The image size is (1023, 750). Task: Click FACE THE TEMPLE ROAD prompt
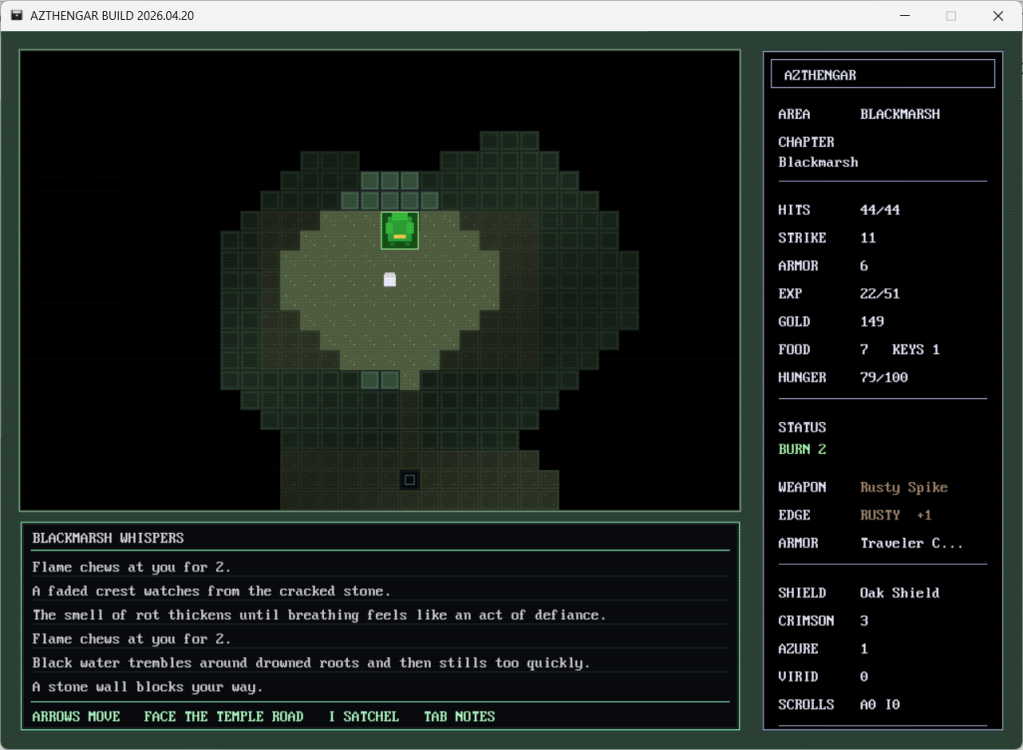click(223, 716)
